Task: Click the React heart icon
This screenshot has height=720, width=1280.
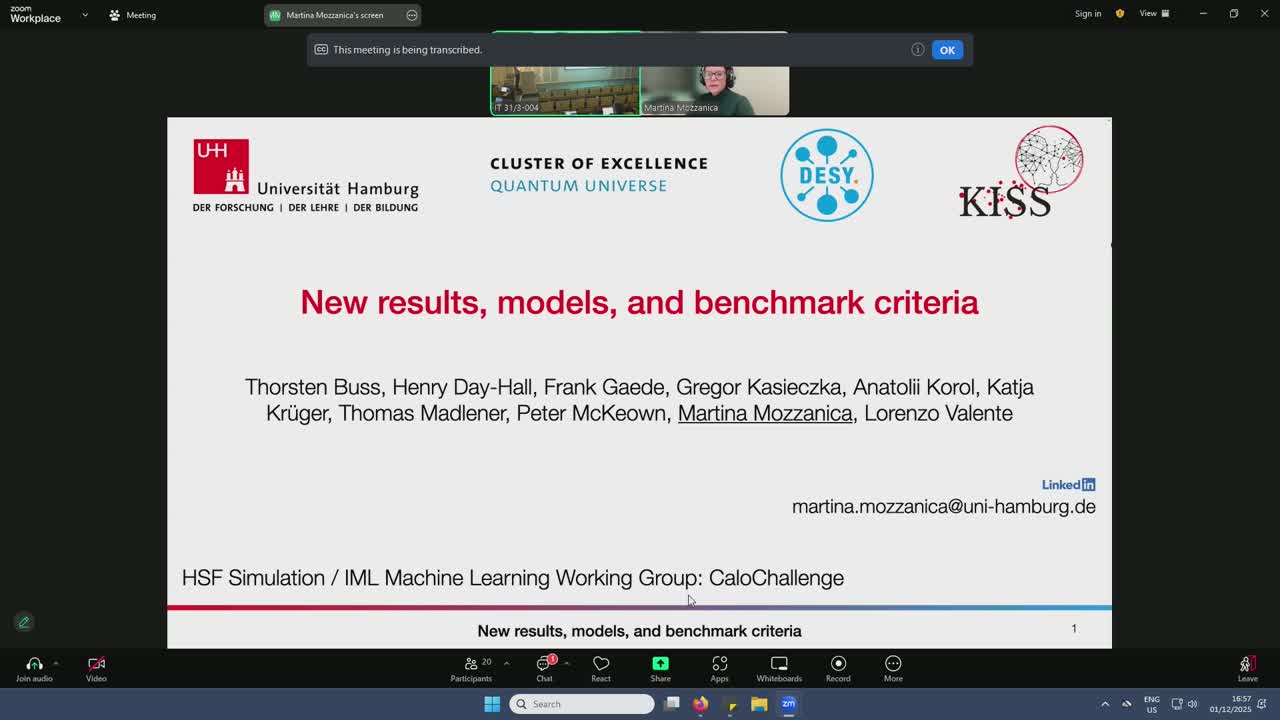Action: (x=601, y=664)
